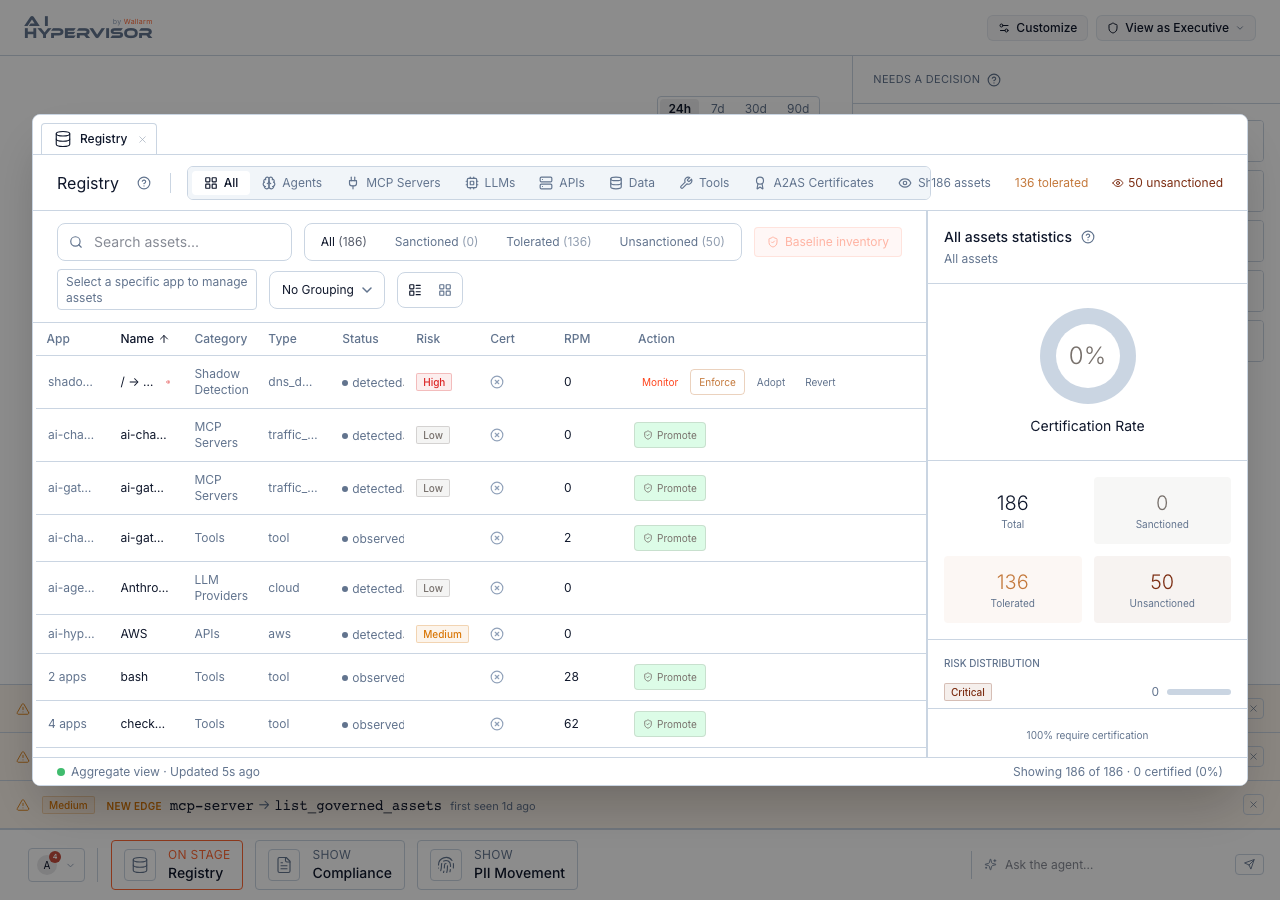Open All assets statistics help icon
This screenshot has height=900, width=1280.
(x=1088, y=237)
